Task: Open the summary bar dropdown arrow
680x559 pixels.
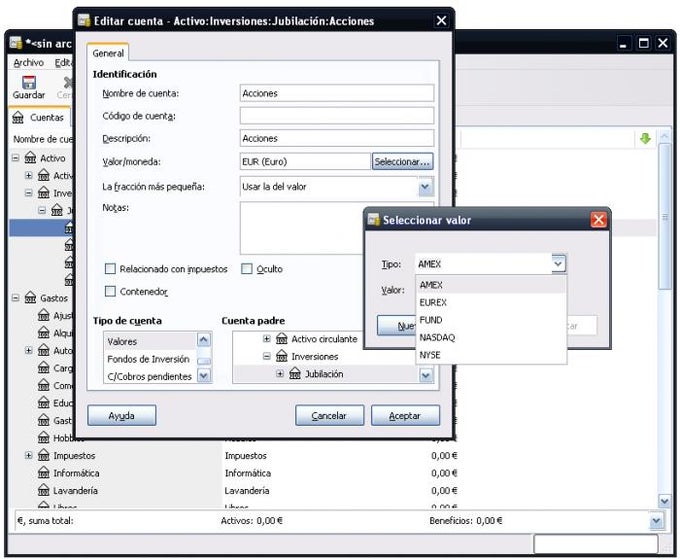Action: pos(656,521)
